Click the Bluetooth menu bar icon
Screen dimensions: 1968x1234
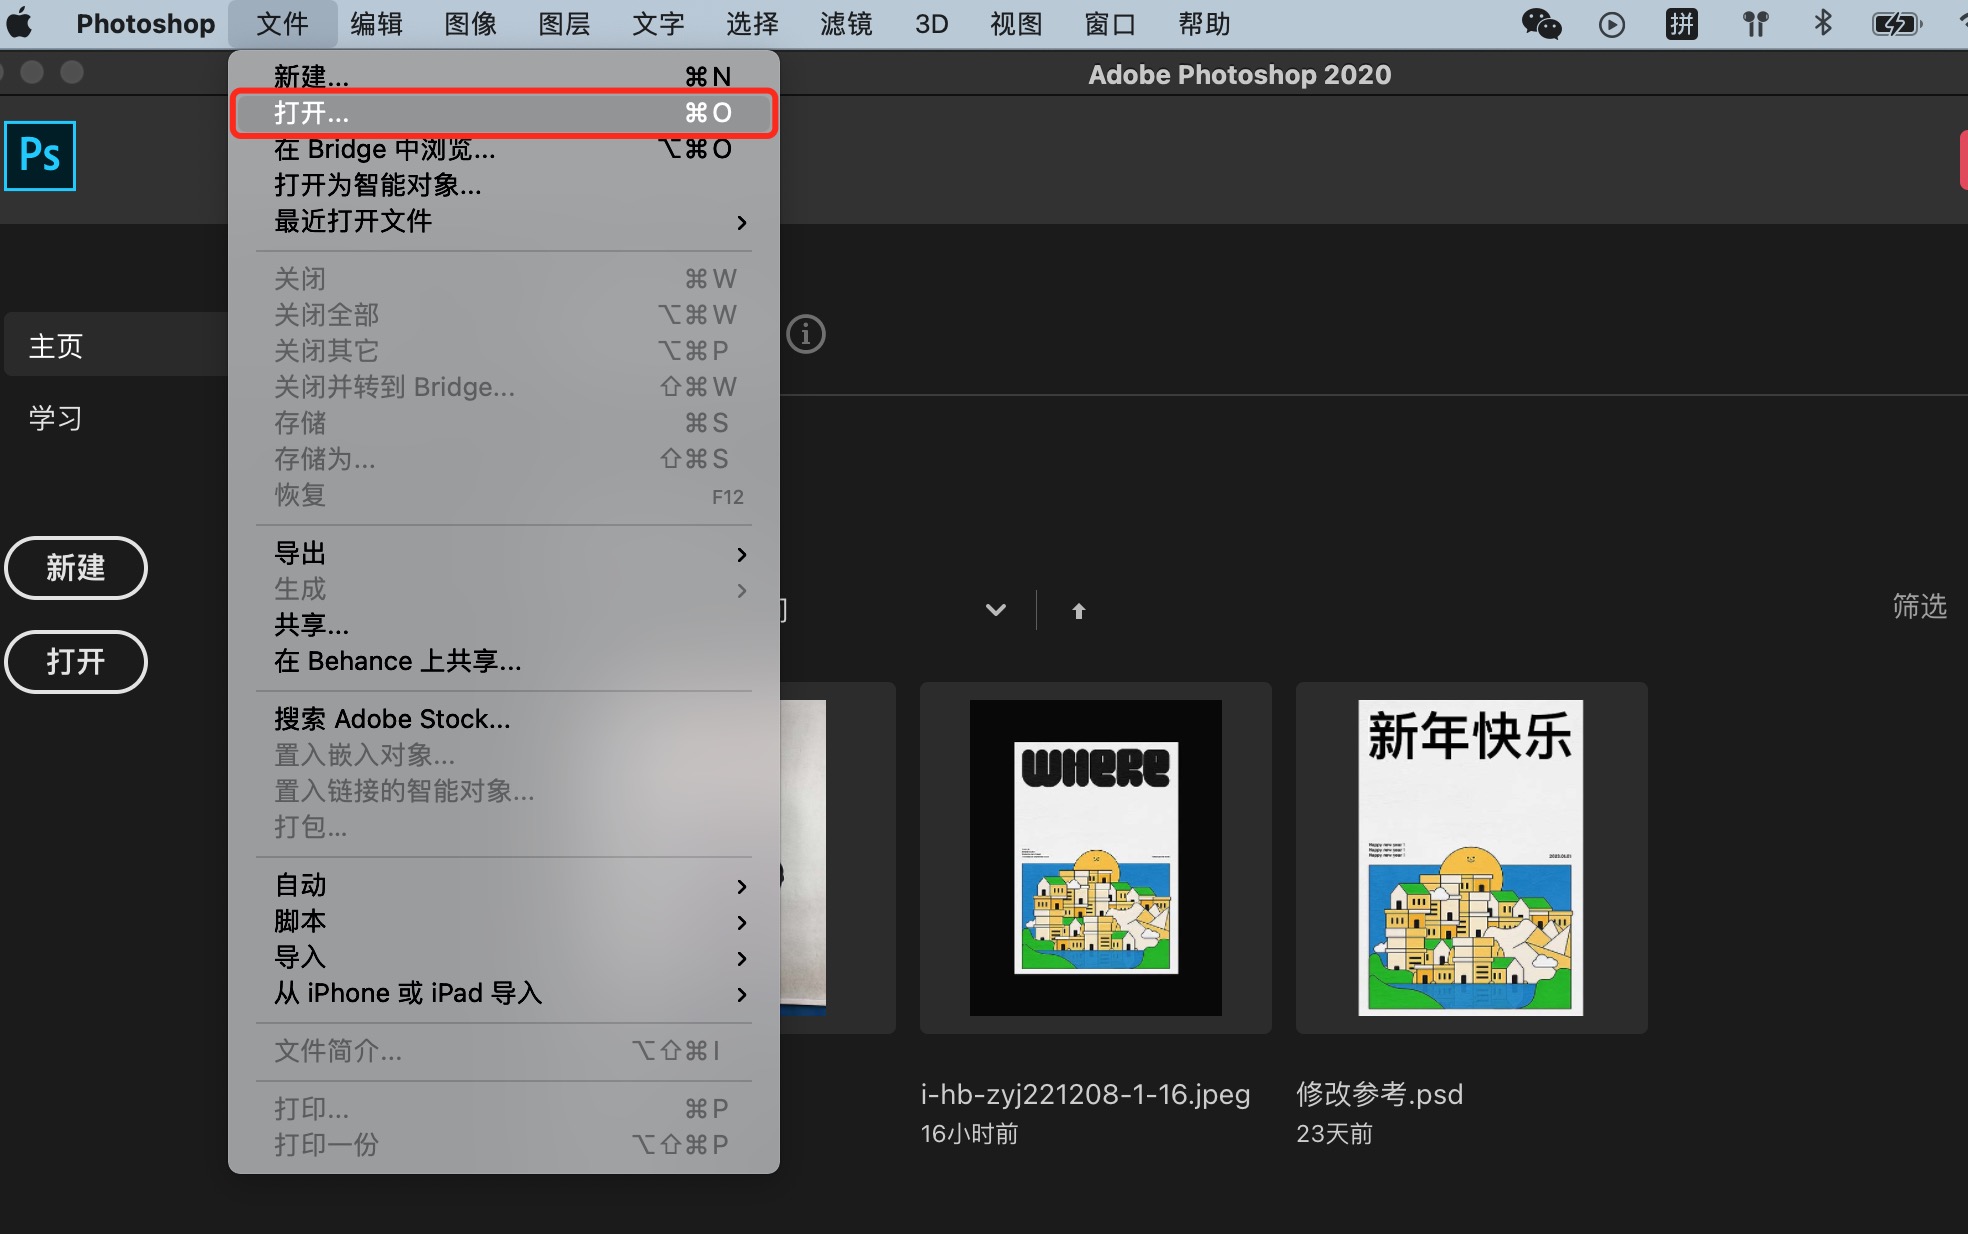coord(1822,24)
